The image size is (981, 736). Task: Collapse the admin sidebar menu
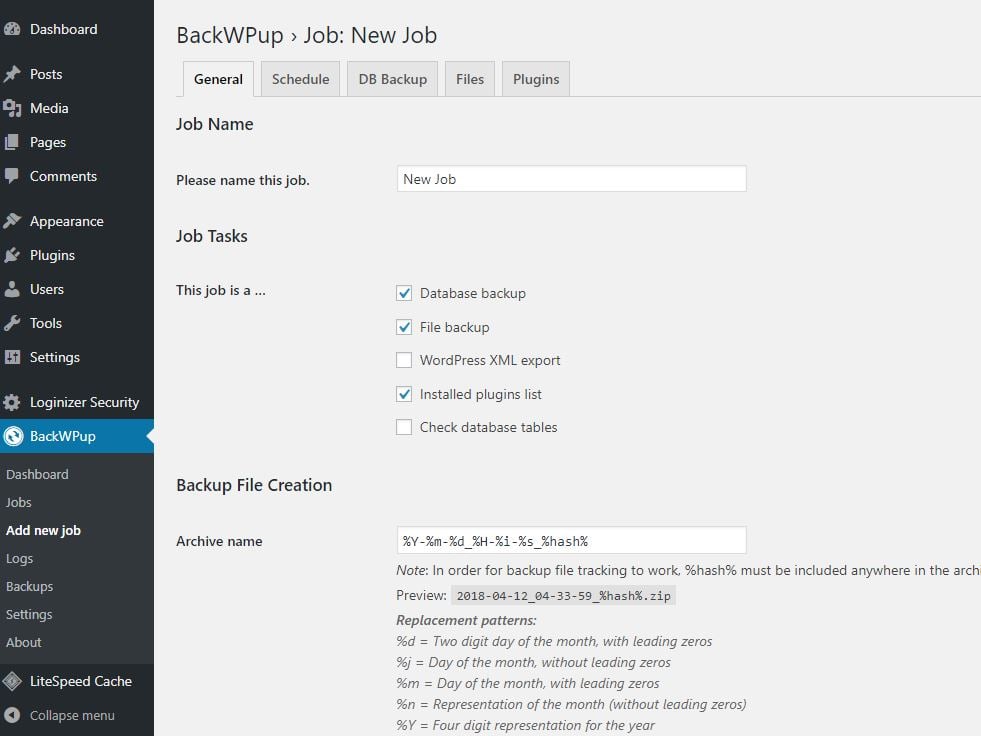click(x=60, y=715)
